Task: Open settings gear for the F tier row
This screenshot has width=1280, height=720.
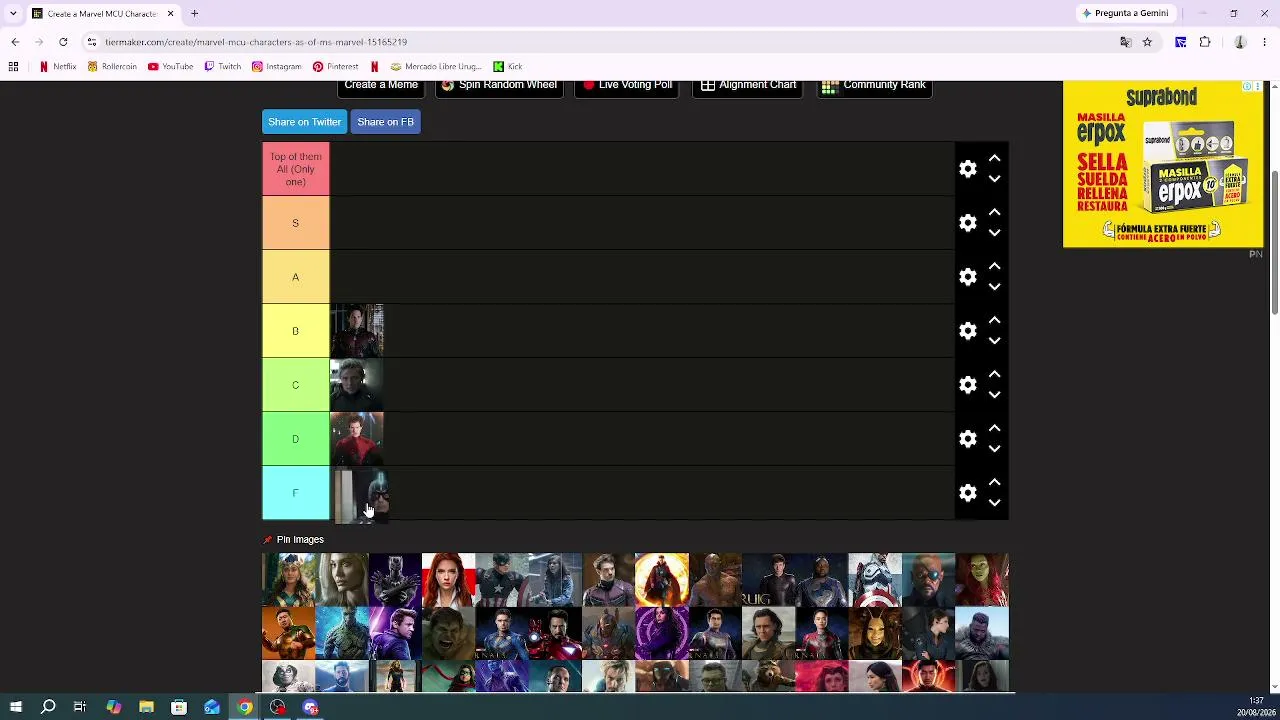Action: pyautogui.click(x=967, y=493)
